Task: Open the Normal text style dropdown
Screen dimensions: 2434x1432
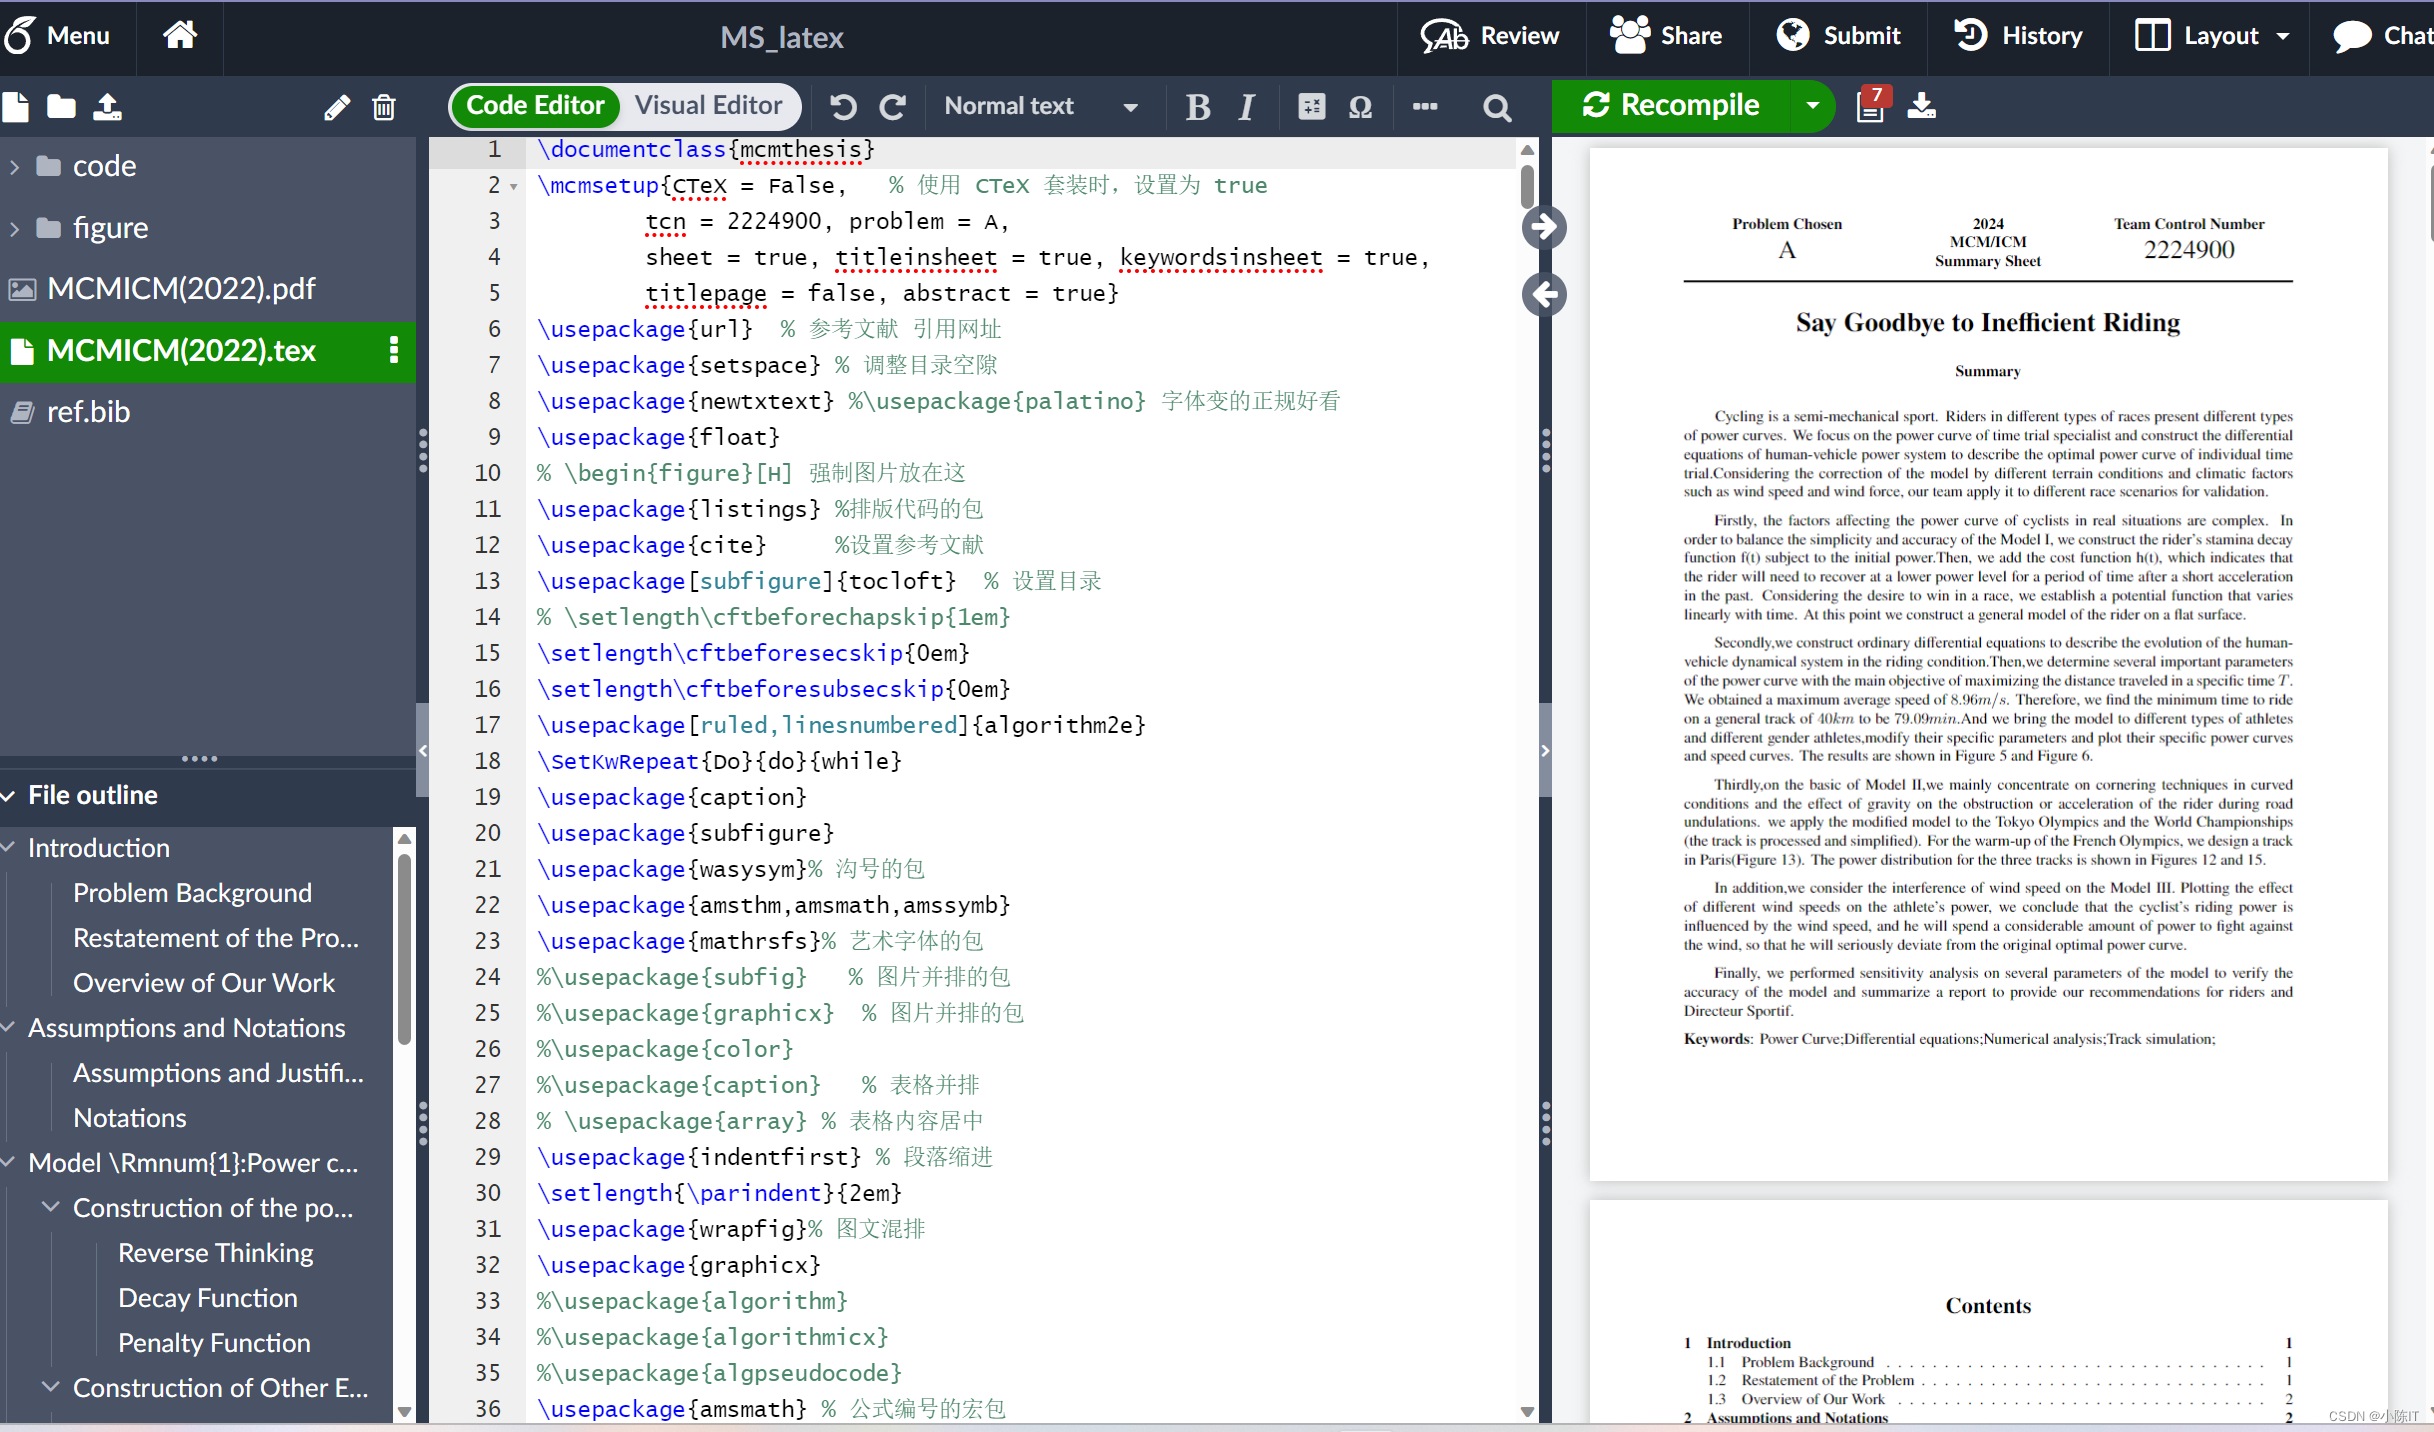Action: [1040, 106]
